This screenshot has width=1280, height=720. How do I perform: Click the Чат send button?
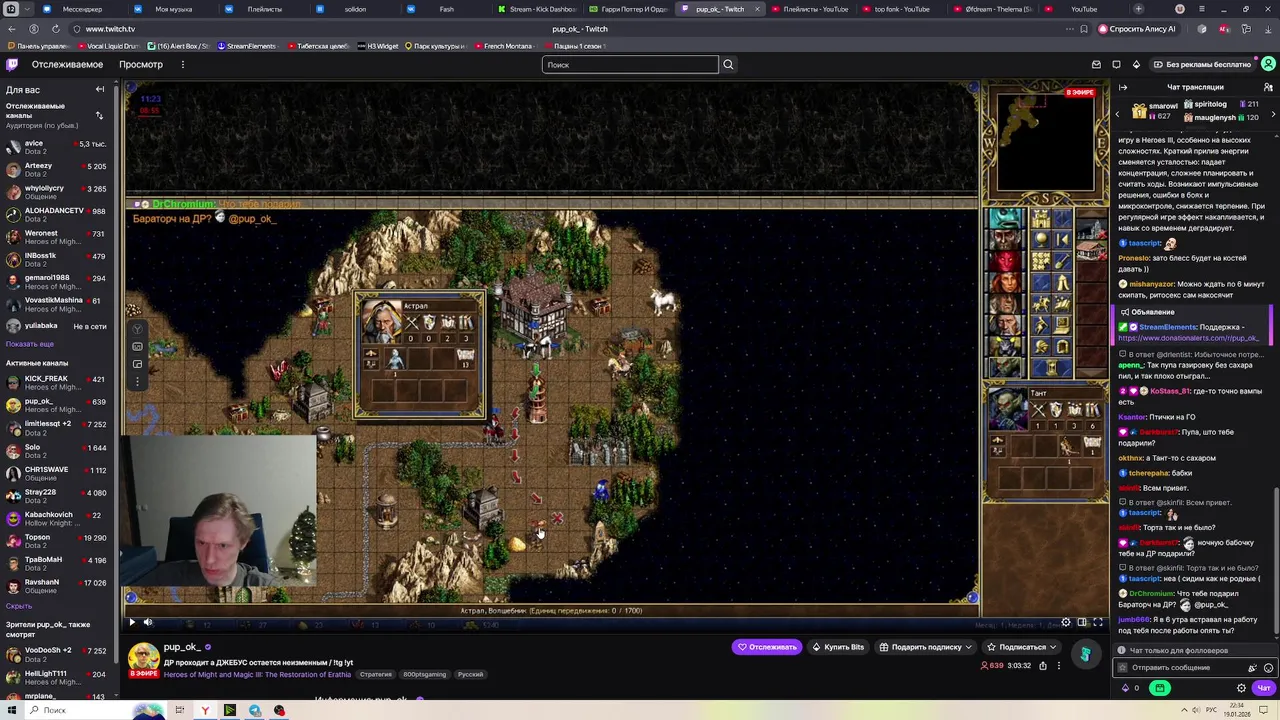point(1264,688)
